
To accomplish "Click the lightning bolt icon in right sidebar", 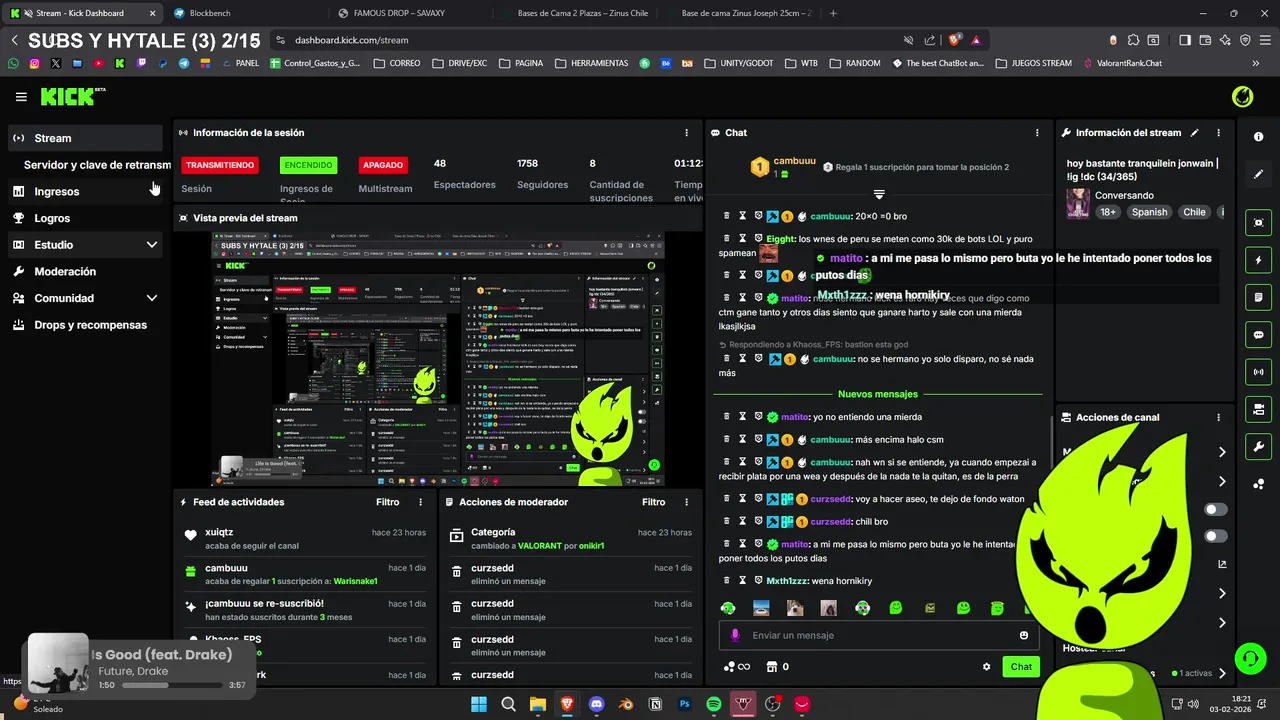I will click(1258, 260).
